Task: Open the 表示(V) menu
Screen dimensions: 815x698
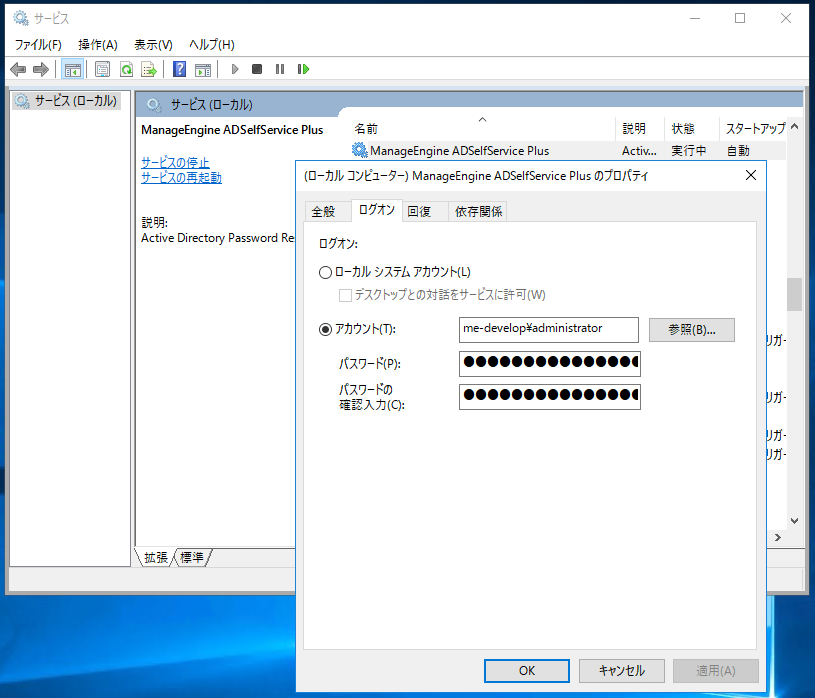Action: coord(153,45)
